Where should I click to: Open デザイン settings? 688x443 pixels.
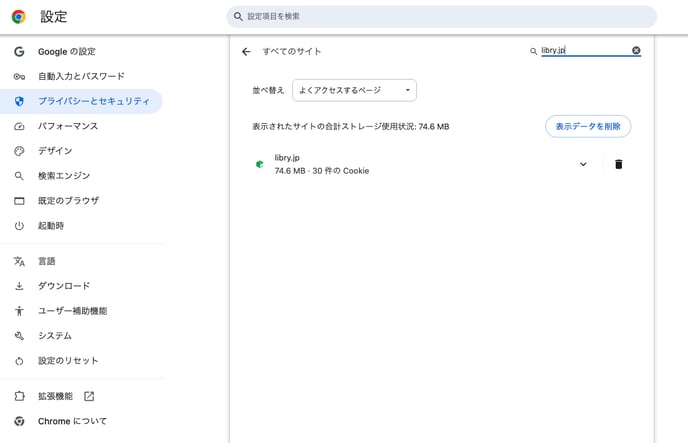tap(55, 151)
